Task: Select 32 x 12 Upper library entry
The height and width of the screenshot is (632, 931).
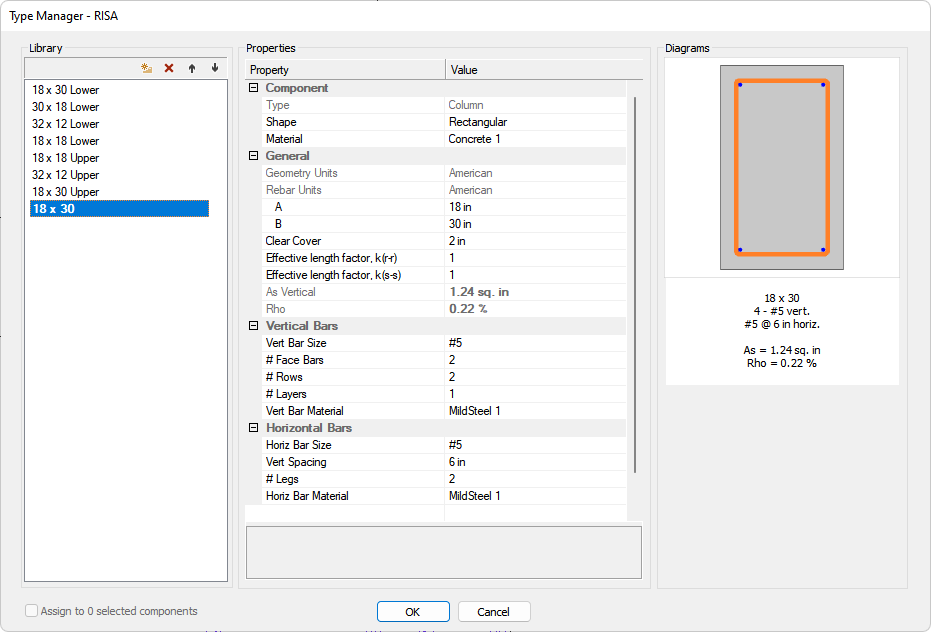Action: 66,175
